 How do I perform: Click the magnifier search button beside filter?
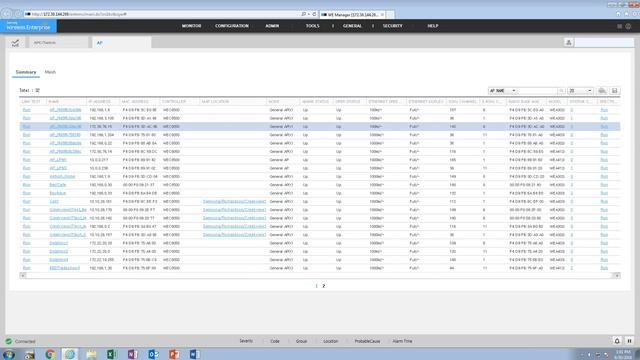562,91
